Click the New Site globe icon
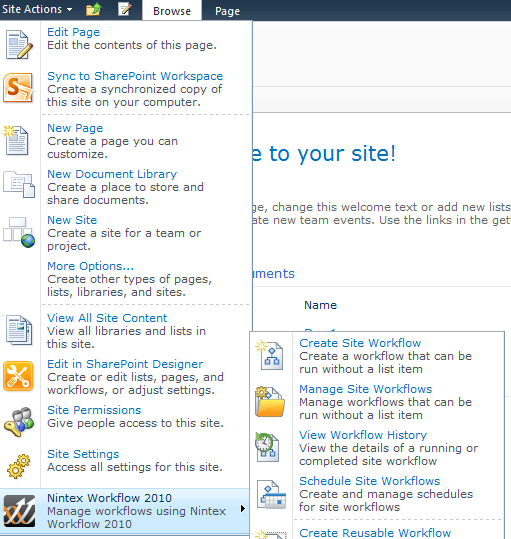 [19, 232]
